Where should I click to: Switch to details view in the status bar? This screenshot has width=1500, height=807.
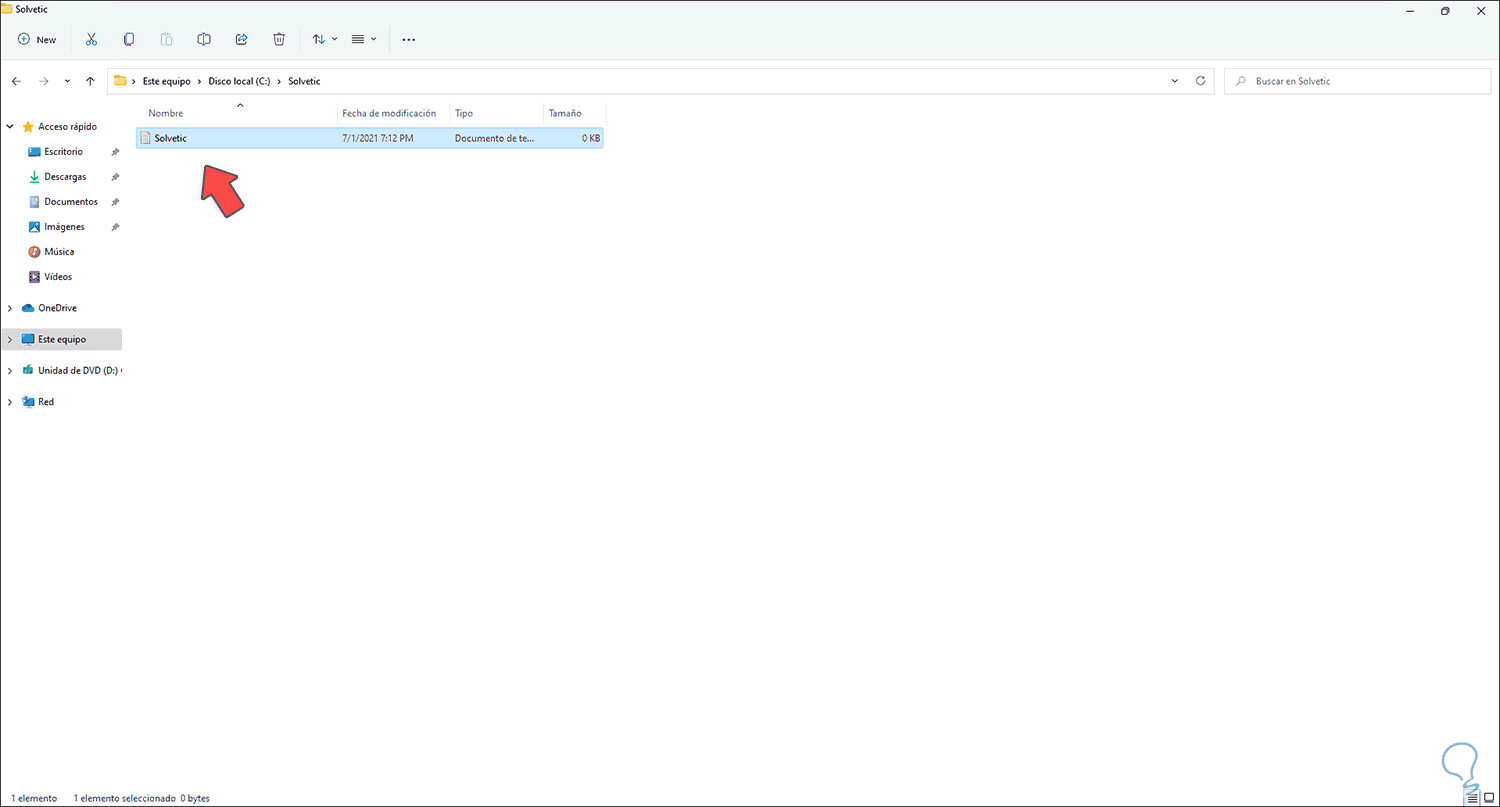[1473, 798]
